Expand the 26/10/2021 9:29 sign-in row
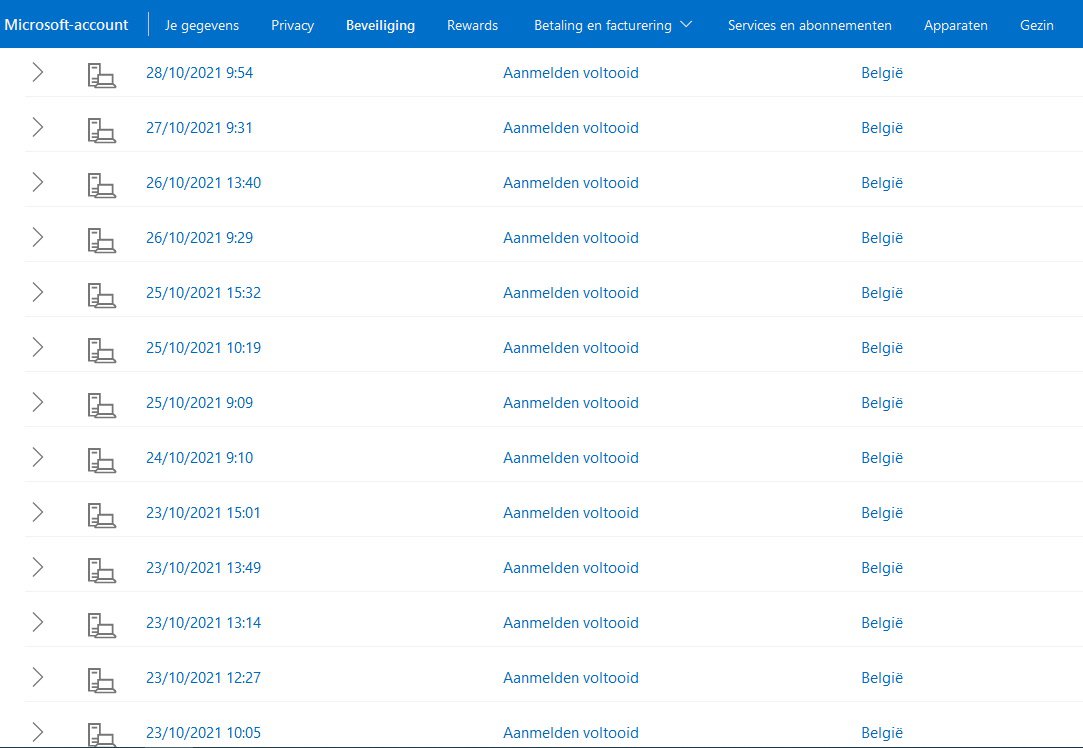 click(38, 237)
